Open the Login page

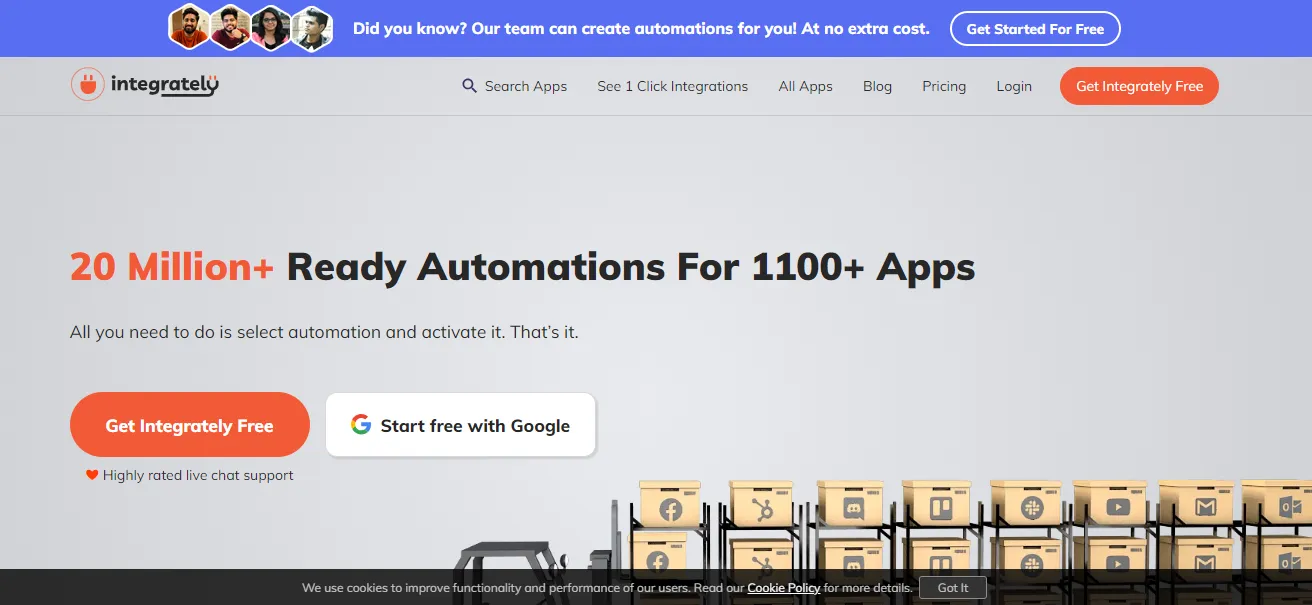point(1014,86)
